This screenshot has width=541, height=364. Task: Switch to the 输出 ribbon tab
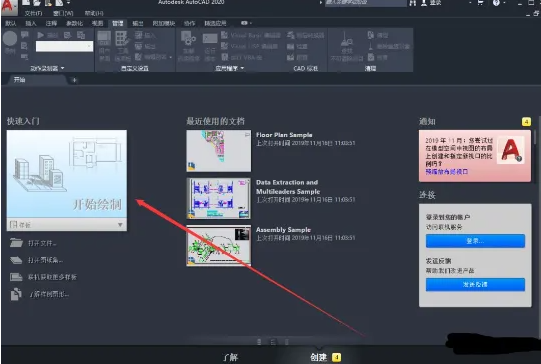click(138, 23)
